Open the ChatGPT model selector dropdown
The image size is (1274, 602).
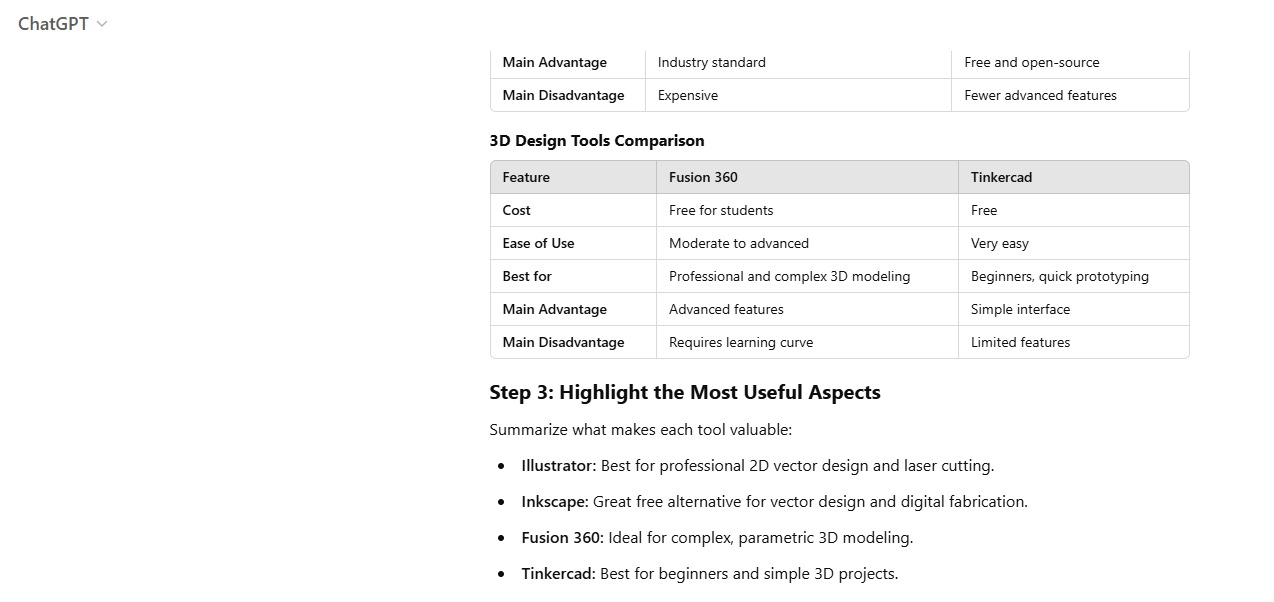(54, 24)
